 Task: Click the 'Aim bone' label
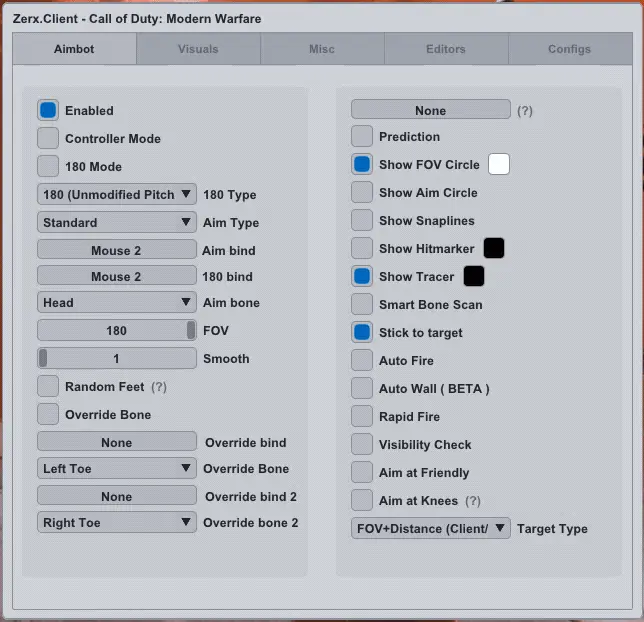click(231, 303)
